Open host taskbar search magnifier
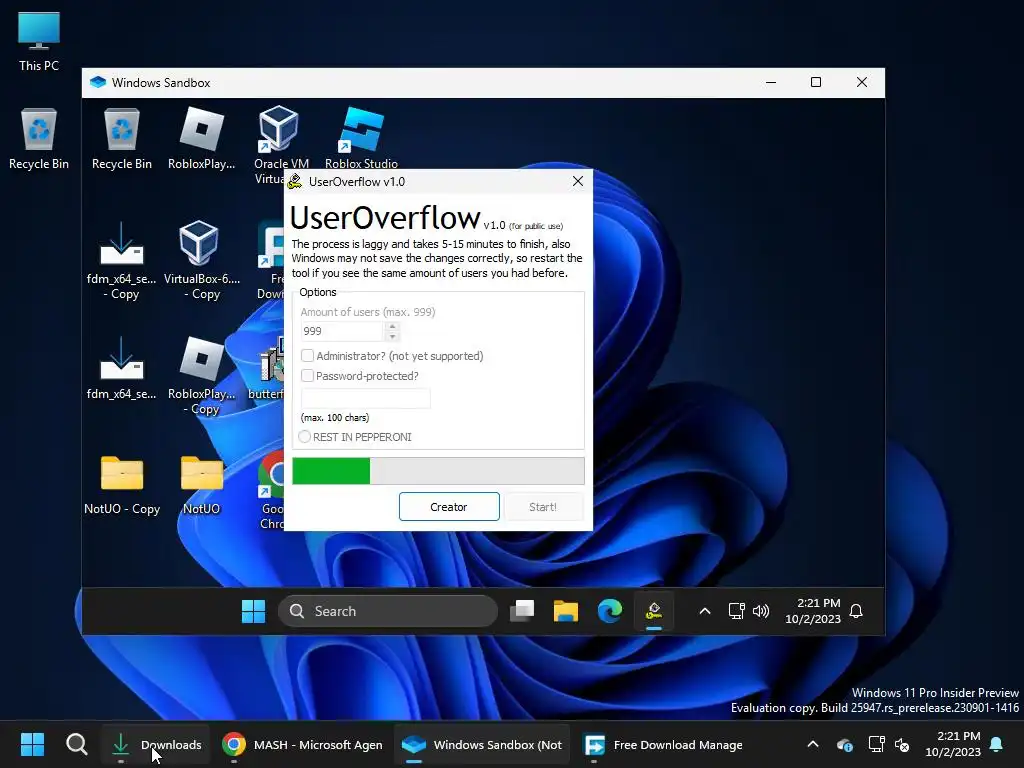This screenshot has height=768, width=1024. [76, 744]
